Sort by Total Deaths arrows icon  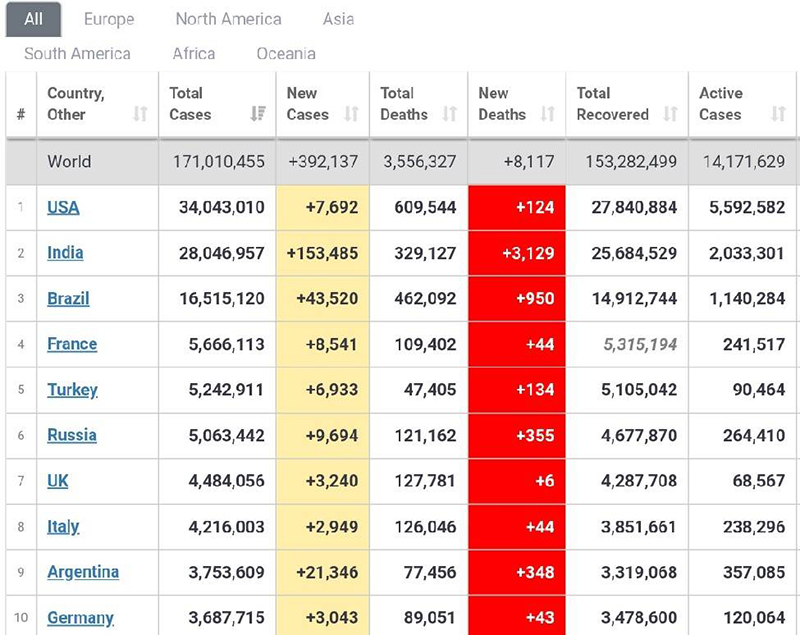coord(450,114)
